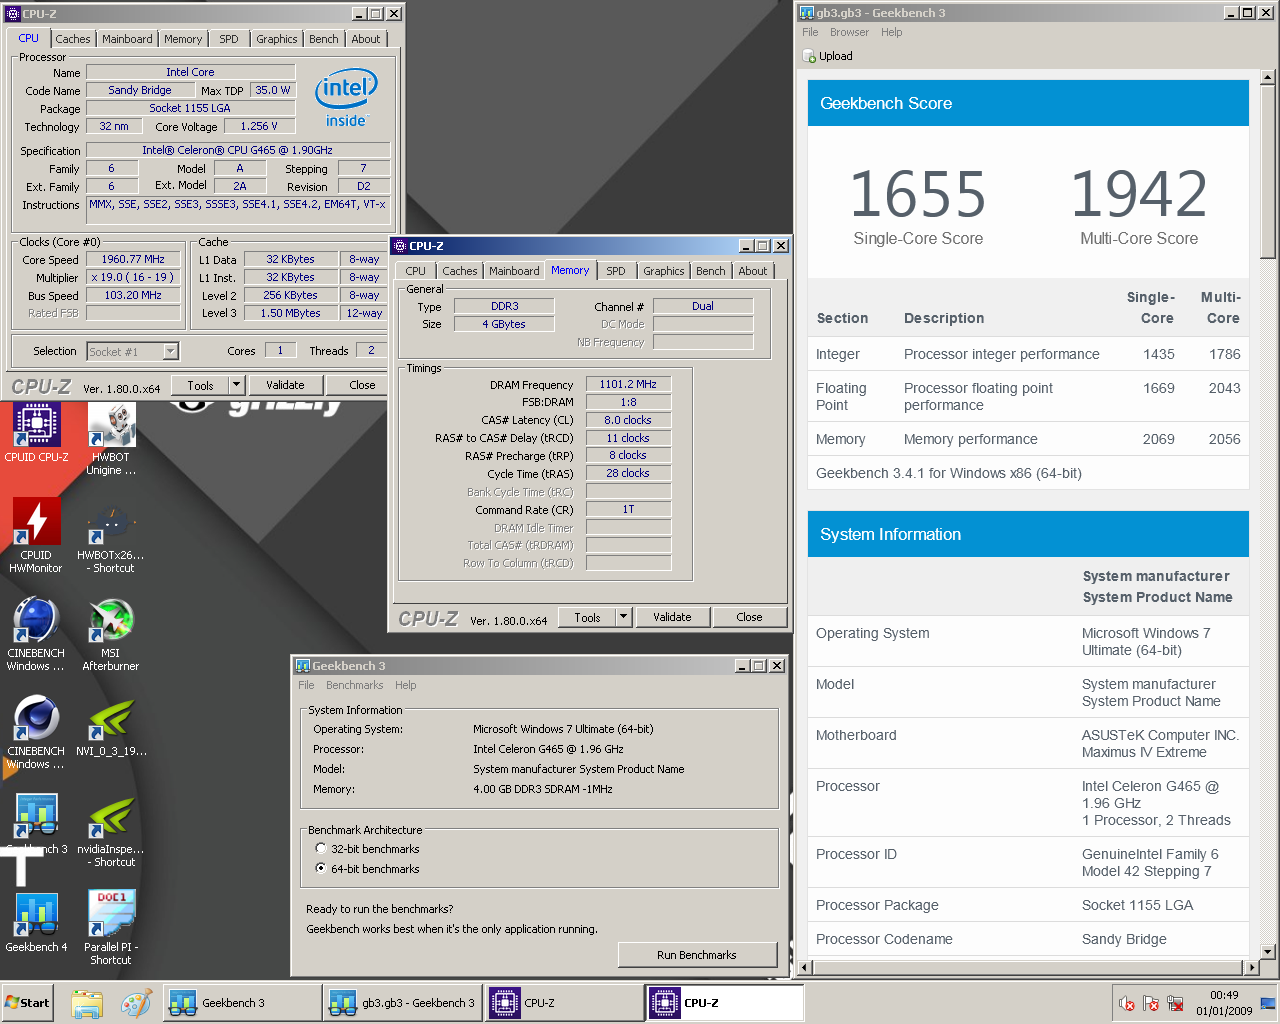Click the Intel inside logo
The width and height of the screenshot is (1280, 1024).
point(346,98)
